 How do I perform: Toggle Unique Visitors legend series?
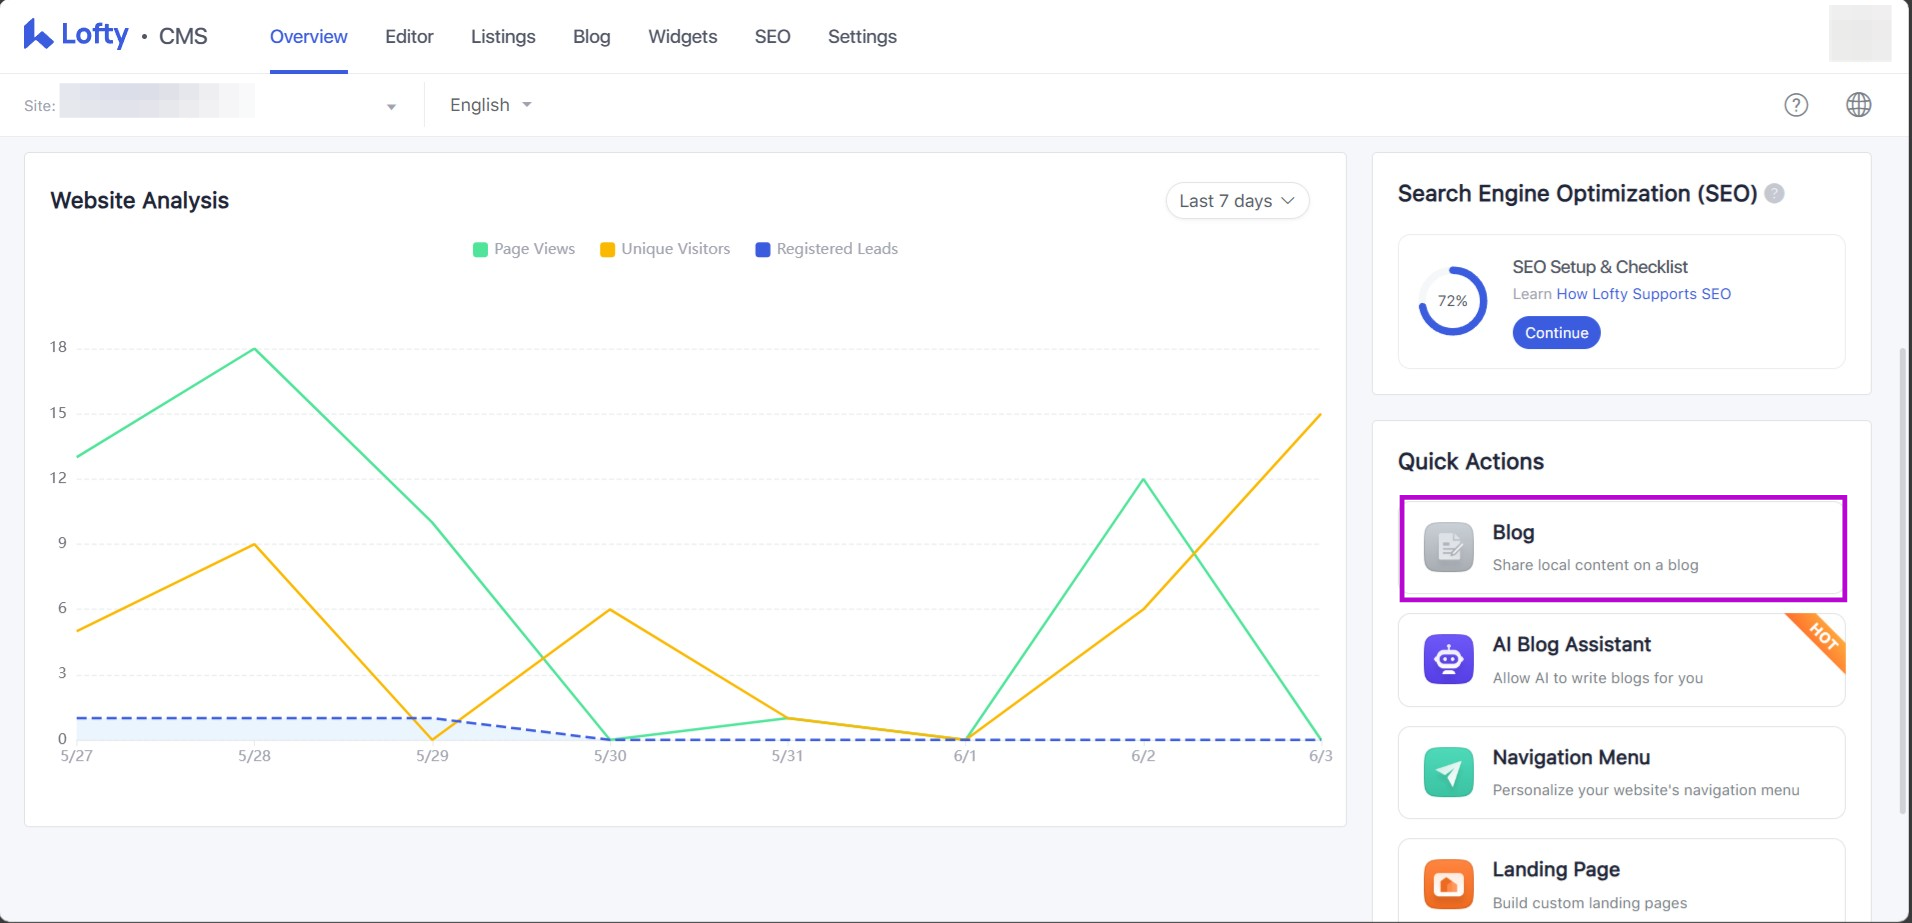tap(665, 249)
